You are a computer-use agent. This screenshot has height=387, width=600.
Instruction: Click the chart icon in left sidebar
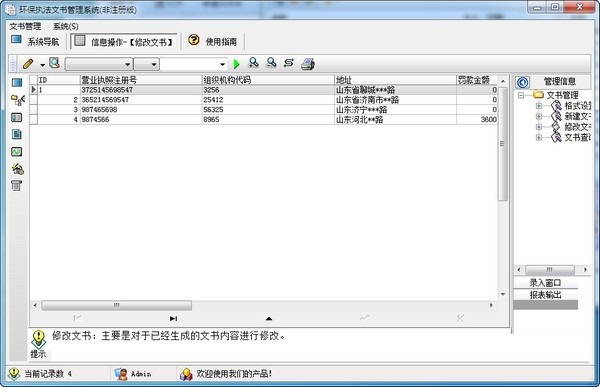tap(16, 152)
